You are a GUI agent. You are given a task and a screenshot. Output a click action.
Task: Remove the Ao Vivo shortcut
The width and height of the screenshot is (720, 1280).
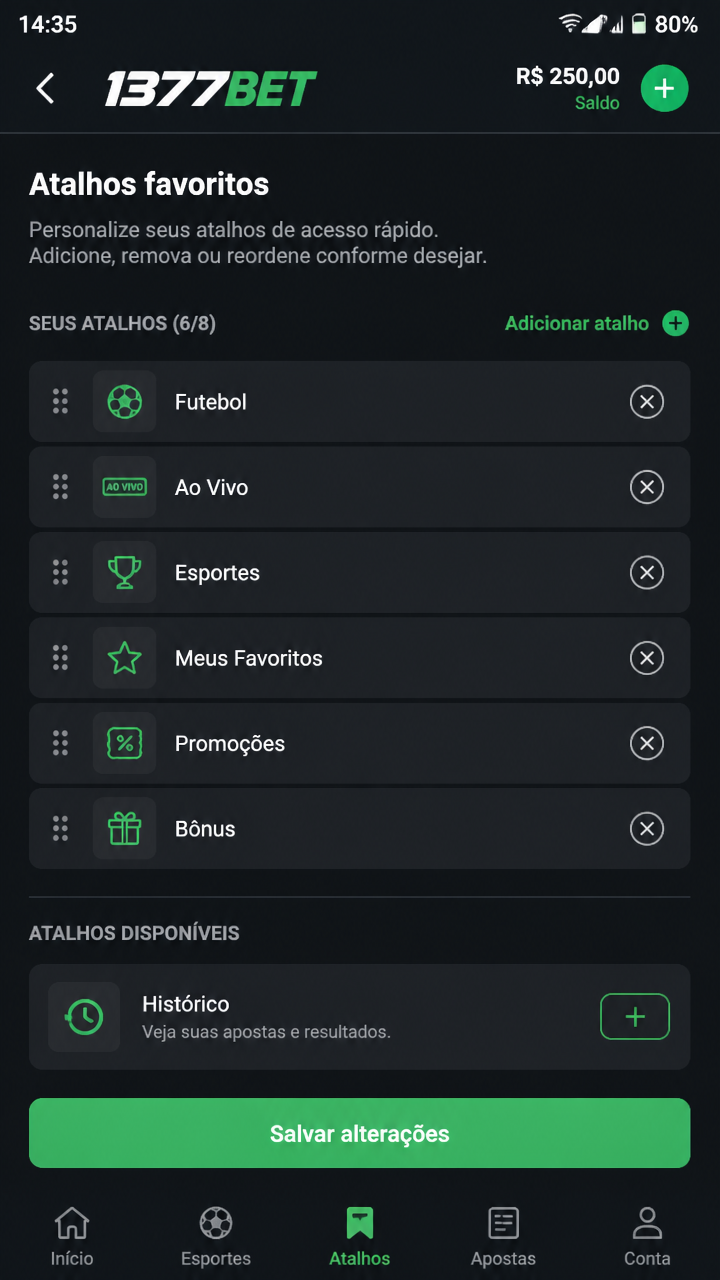647,487
